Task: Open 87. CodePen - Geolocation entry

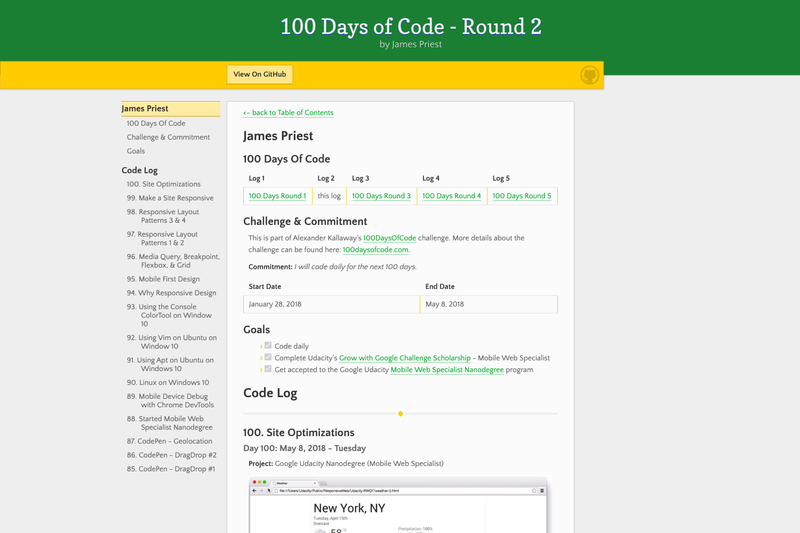Action: (169, 441)
